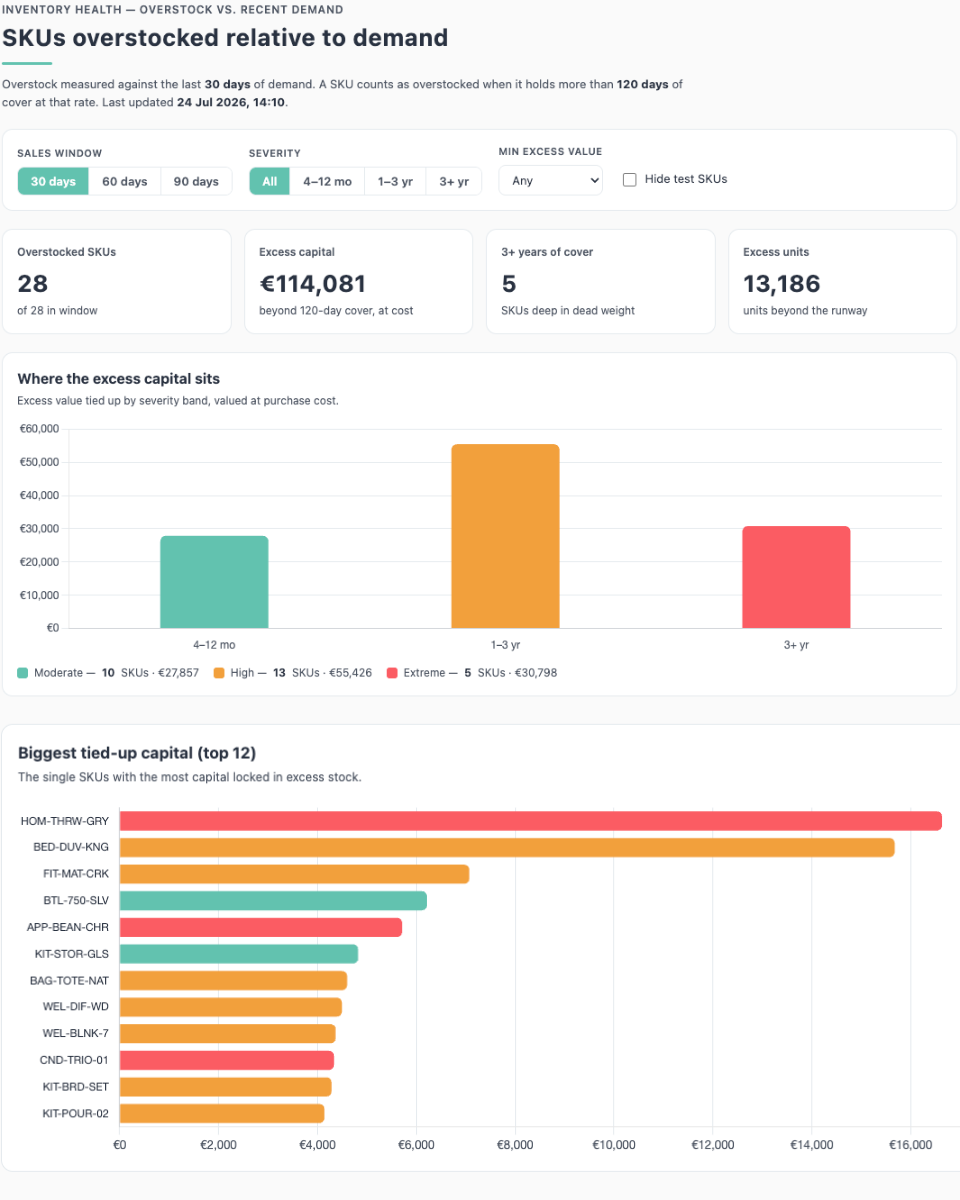Viewport: 960px width, 1200px height.
Task: Select the KIT-BRD-SET bar
Action: tap(226, 1086)
